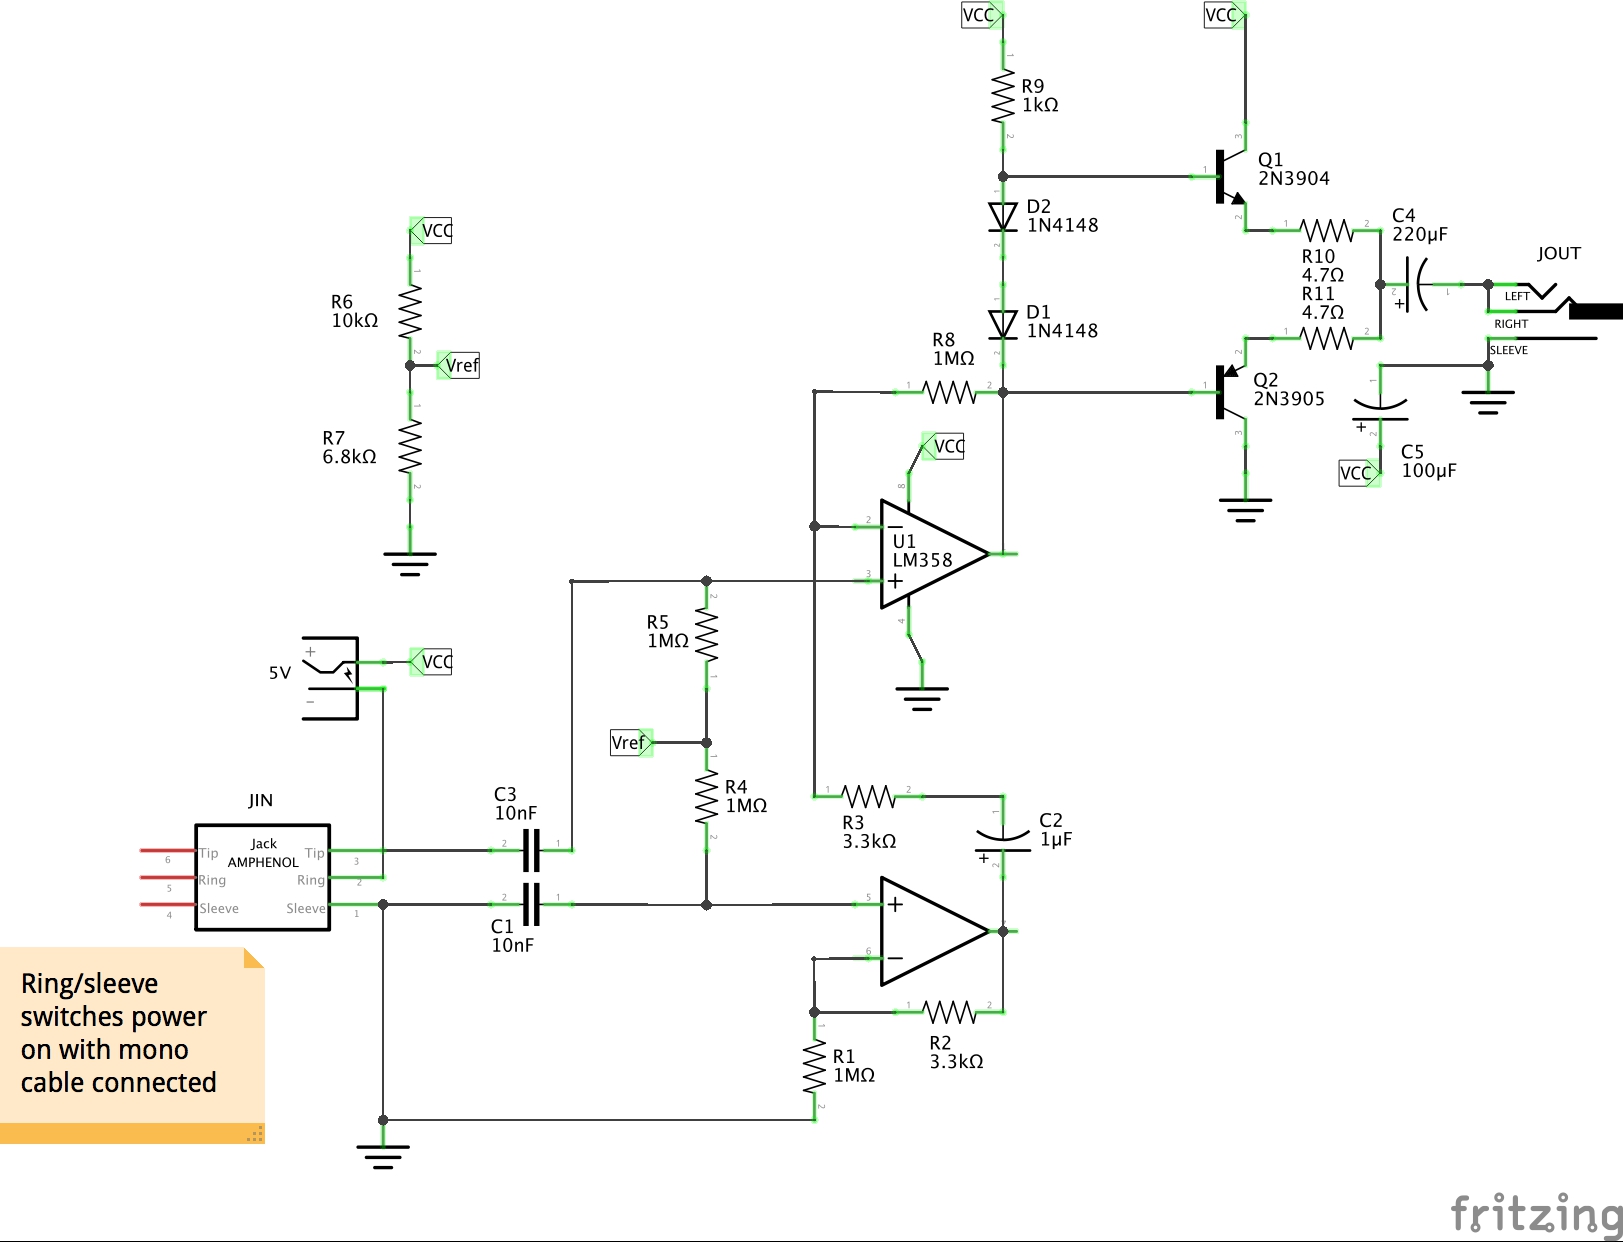
Task: Click the ground symbol below Q2
Action: 1245,510
